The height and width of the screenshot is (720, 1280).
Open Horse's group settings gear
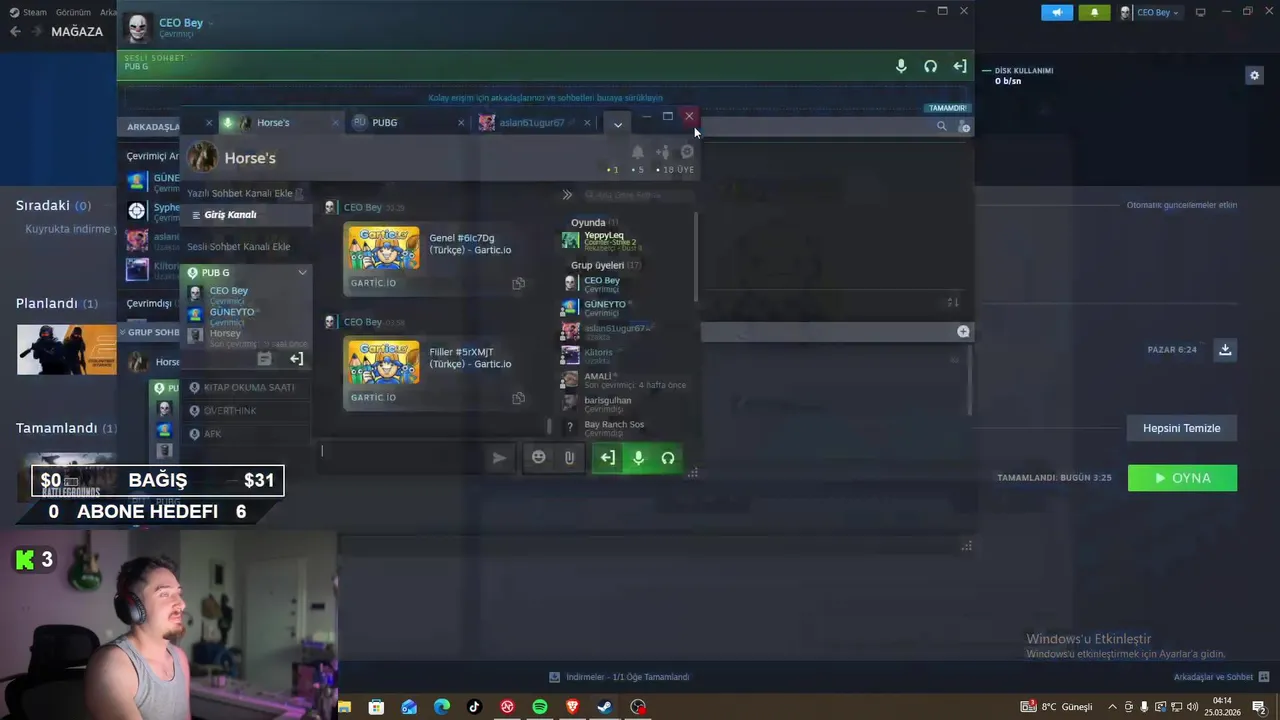click(687, 152)
